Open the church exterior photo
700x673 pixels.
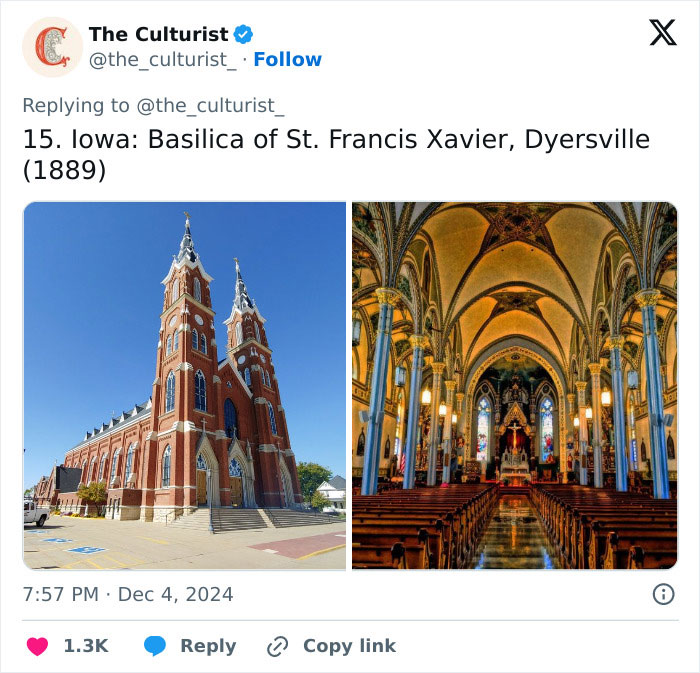point(185,386)
